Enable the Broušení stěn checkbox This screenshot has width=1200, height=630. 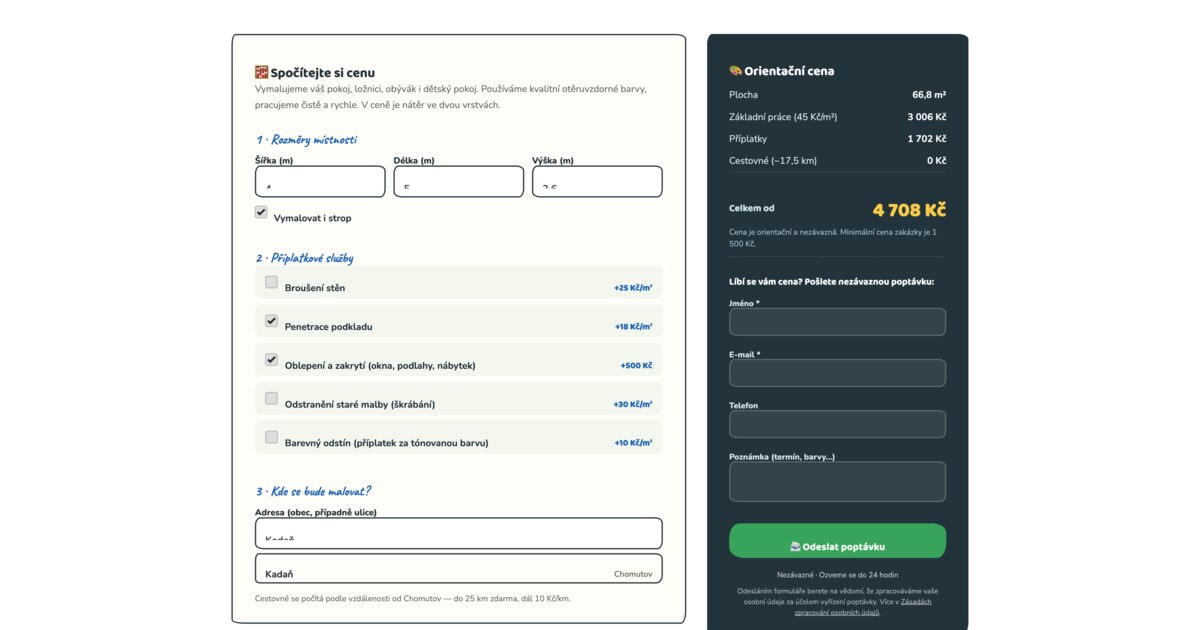click(x=271, y=282)
